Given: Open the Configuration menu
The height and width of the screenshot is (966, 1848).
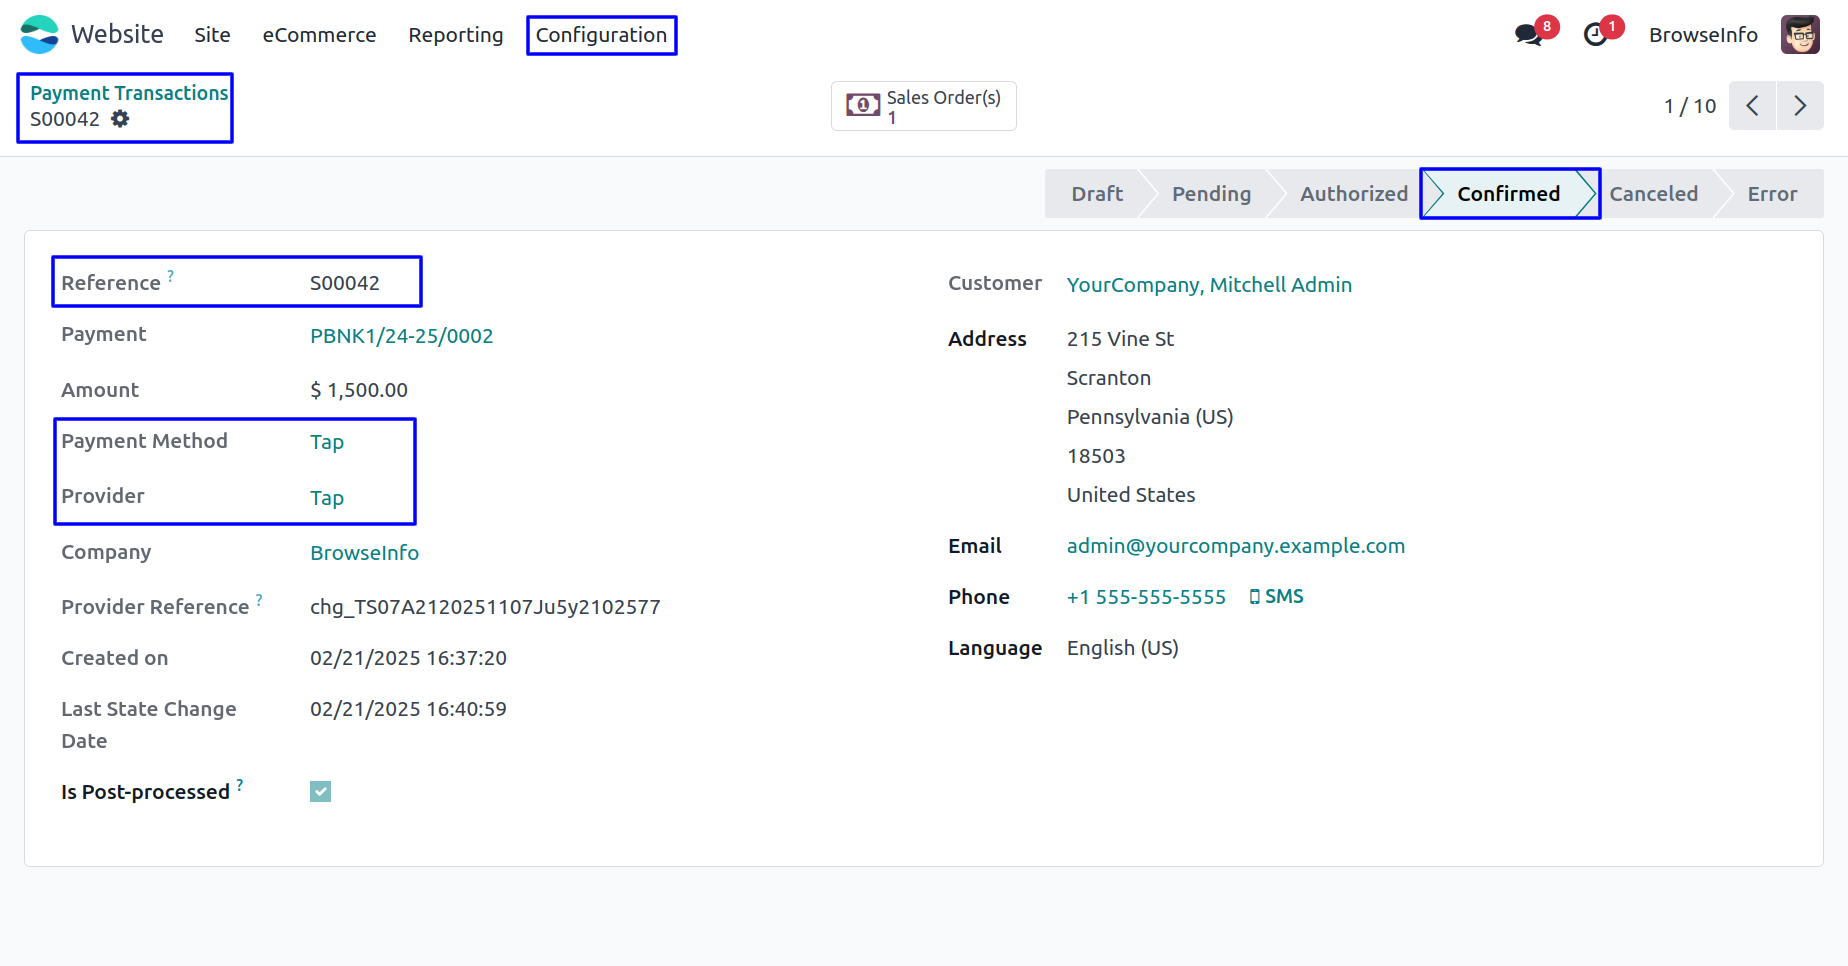Looking at the screenshot, I should coord(601,35).
